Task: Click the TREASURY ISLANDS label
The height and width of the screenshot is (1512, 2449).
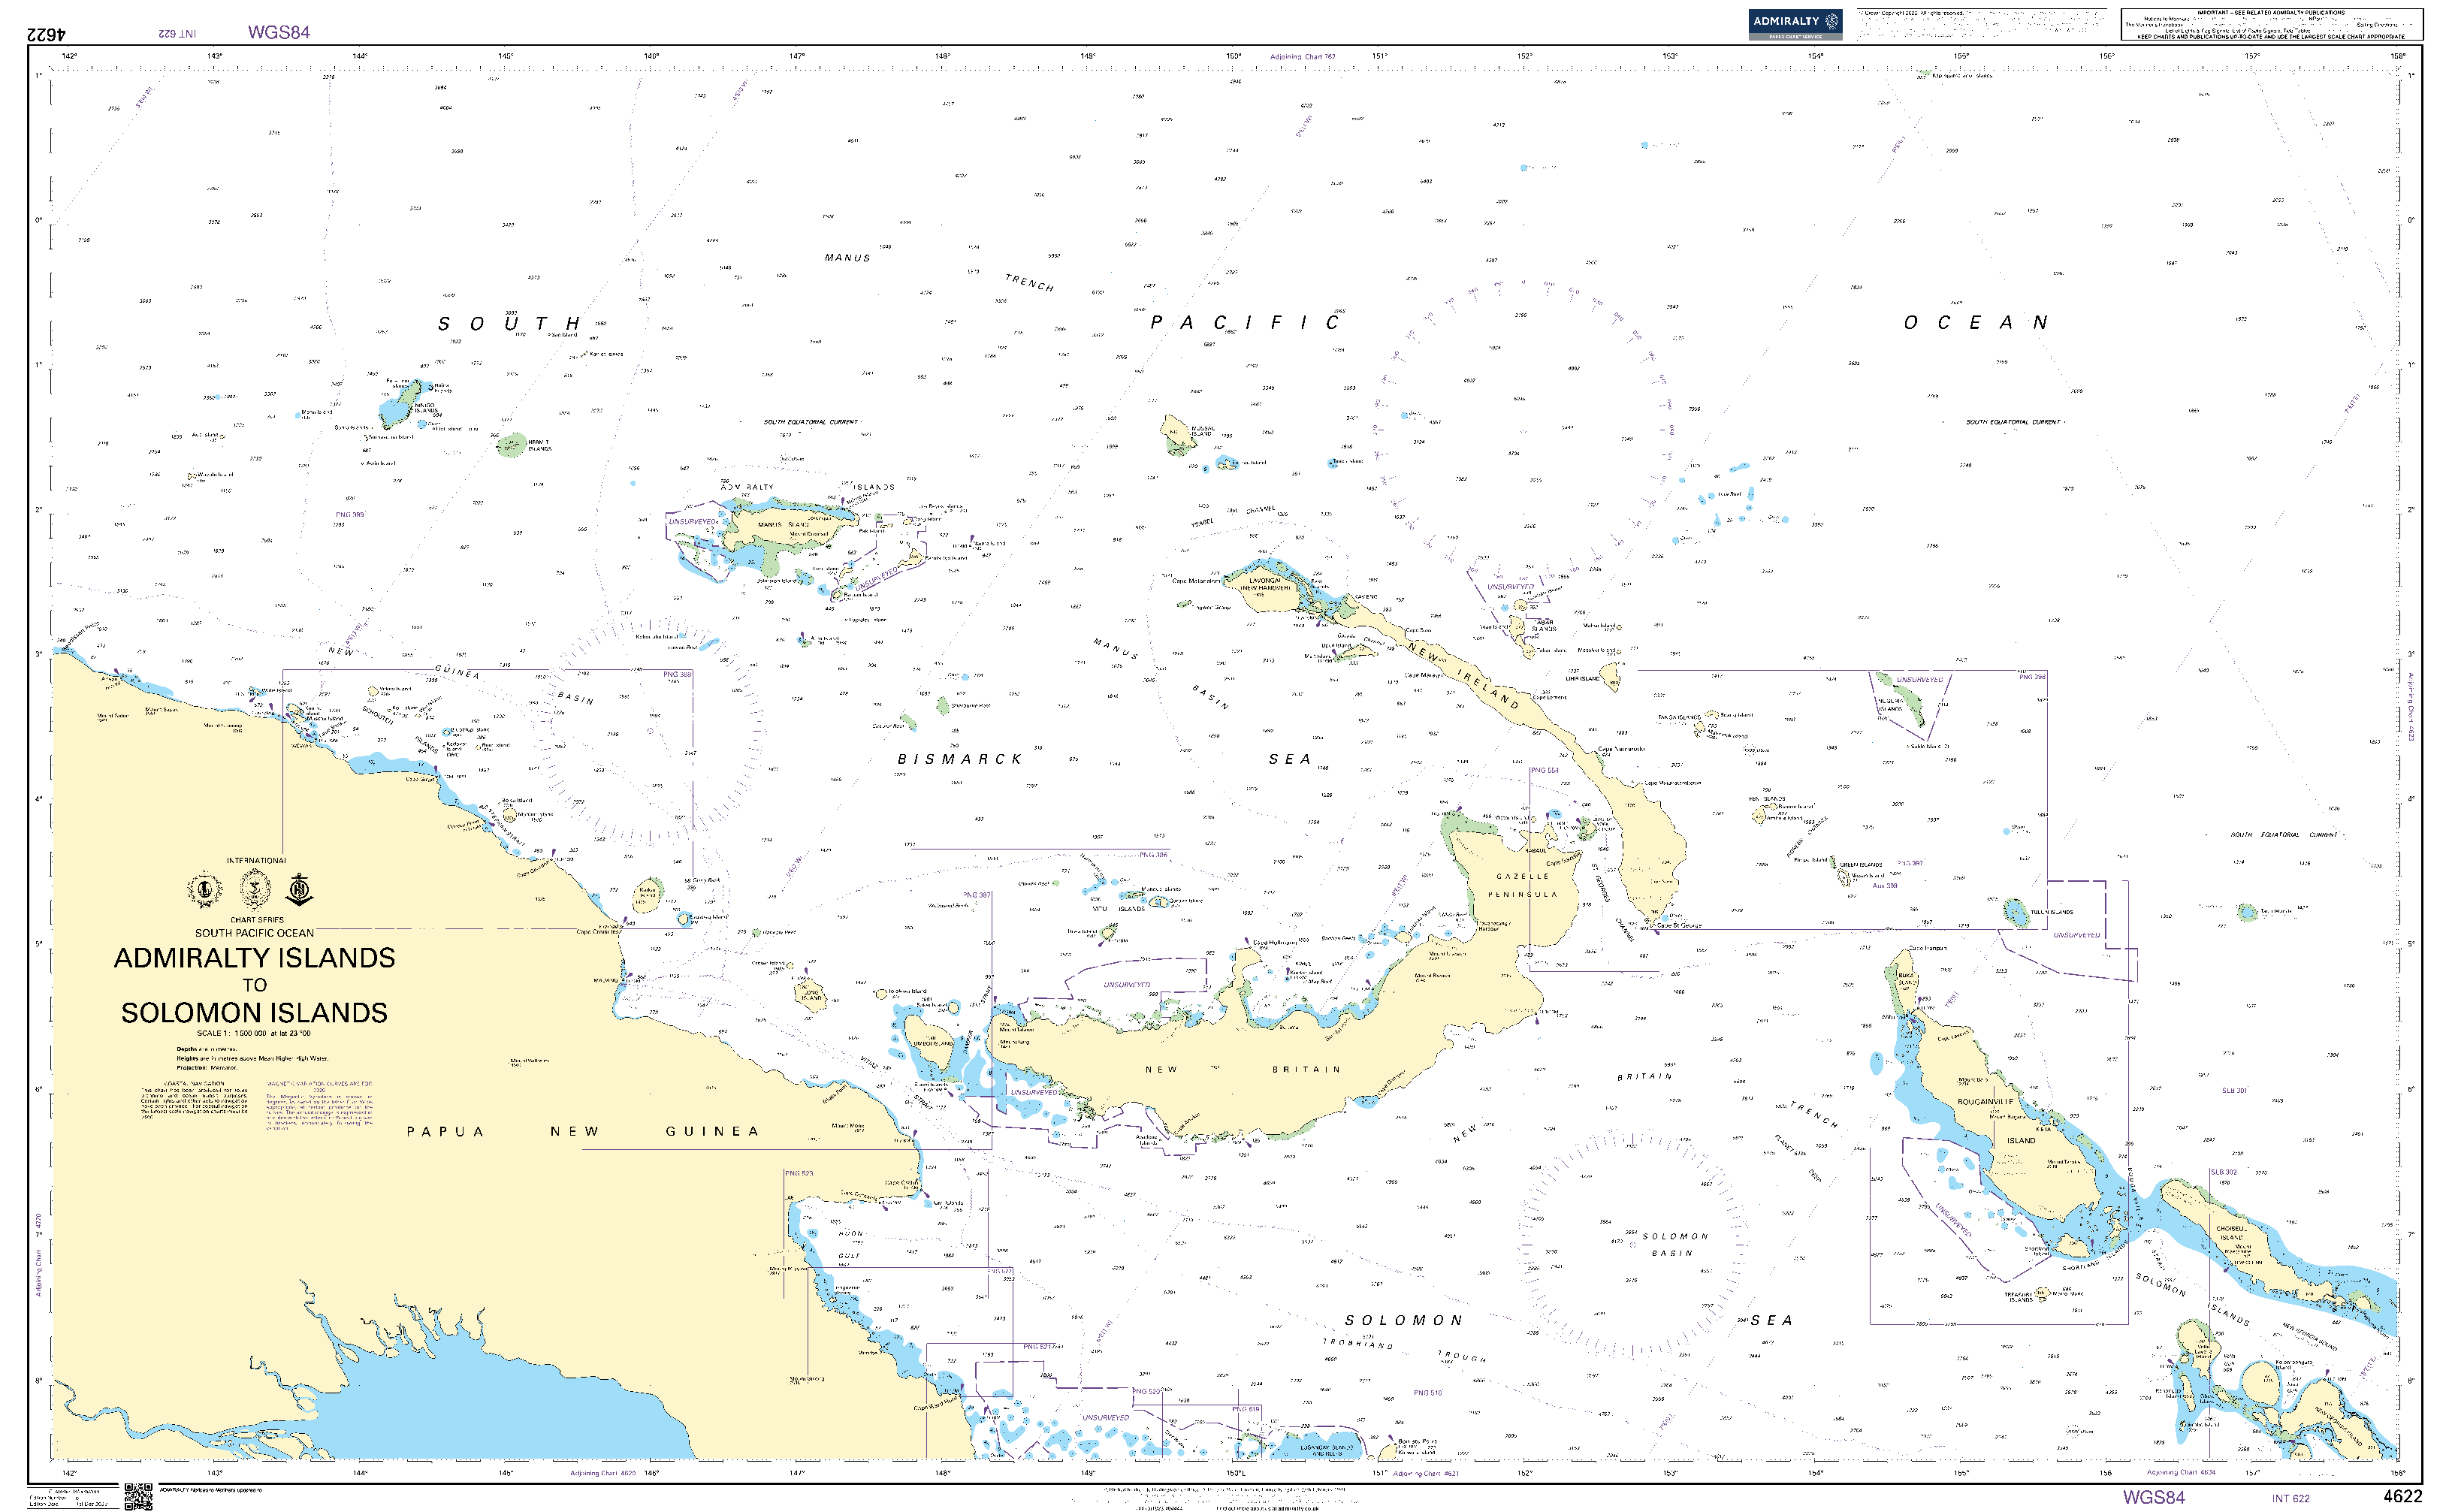Action: (x=2019, y=1297)
